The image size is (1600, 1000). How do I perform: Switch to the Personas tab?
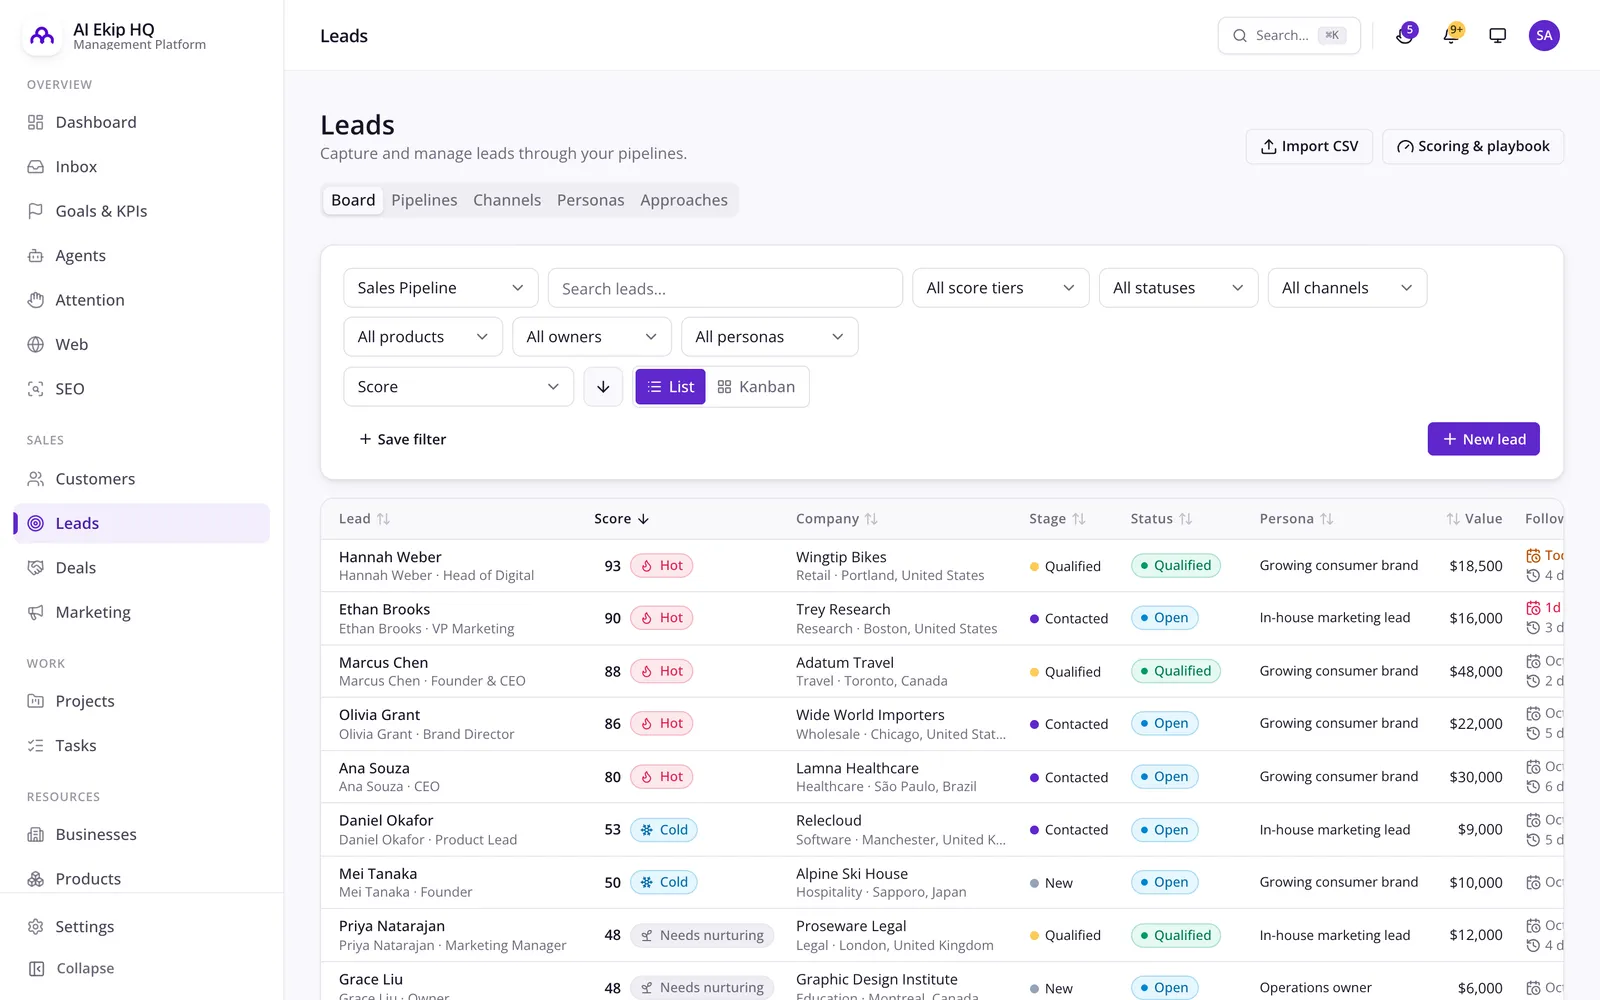pyautogui.click(x=590, y=200)
